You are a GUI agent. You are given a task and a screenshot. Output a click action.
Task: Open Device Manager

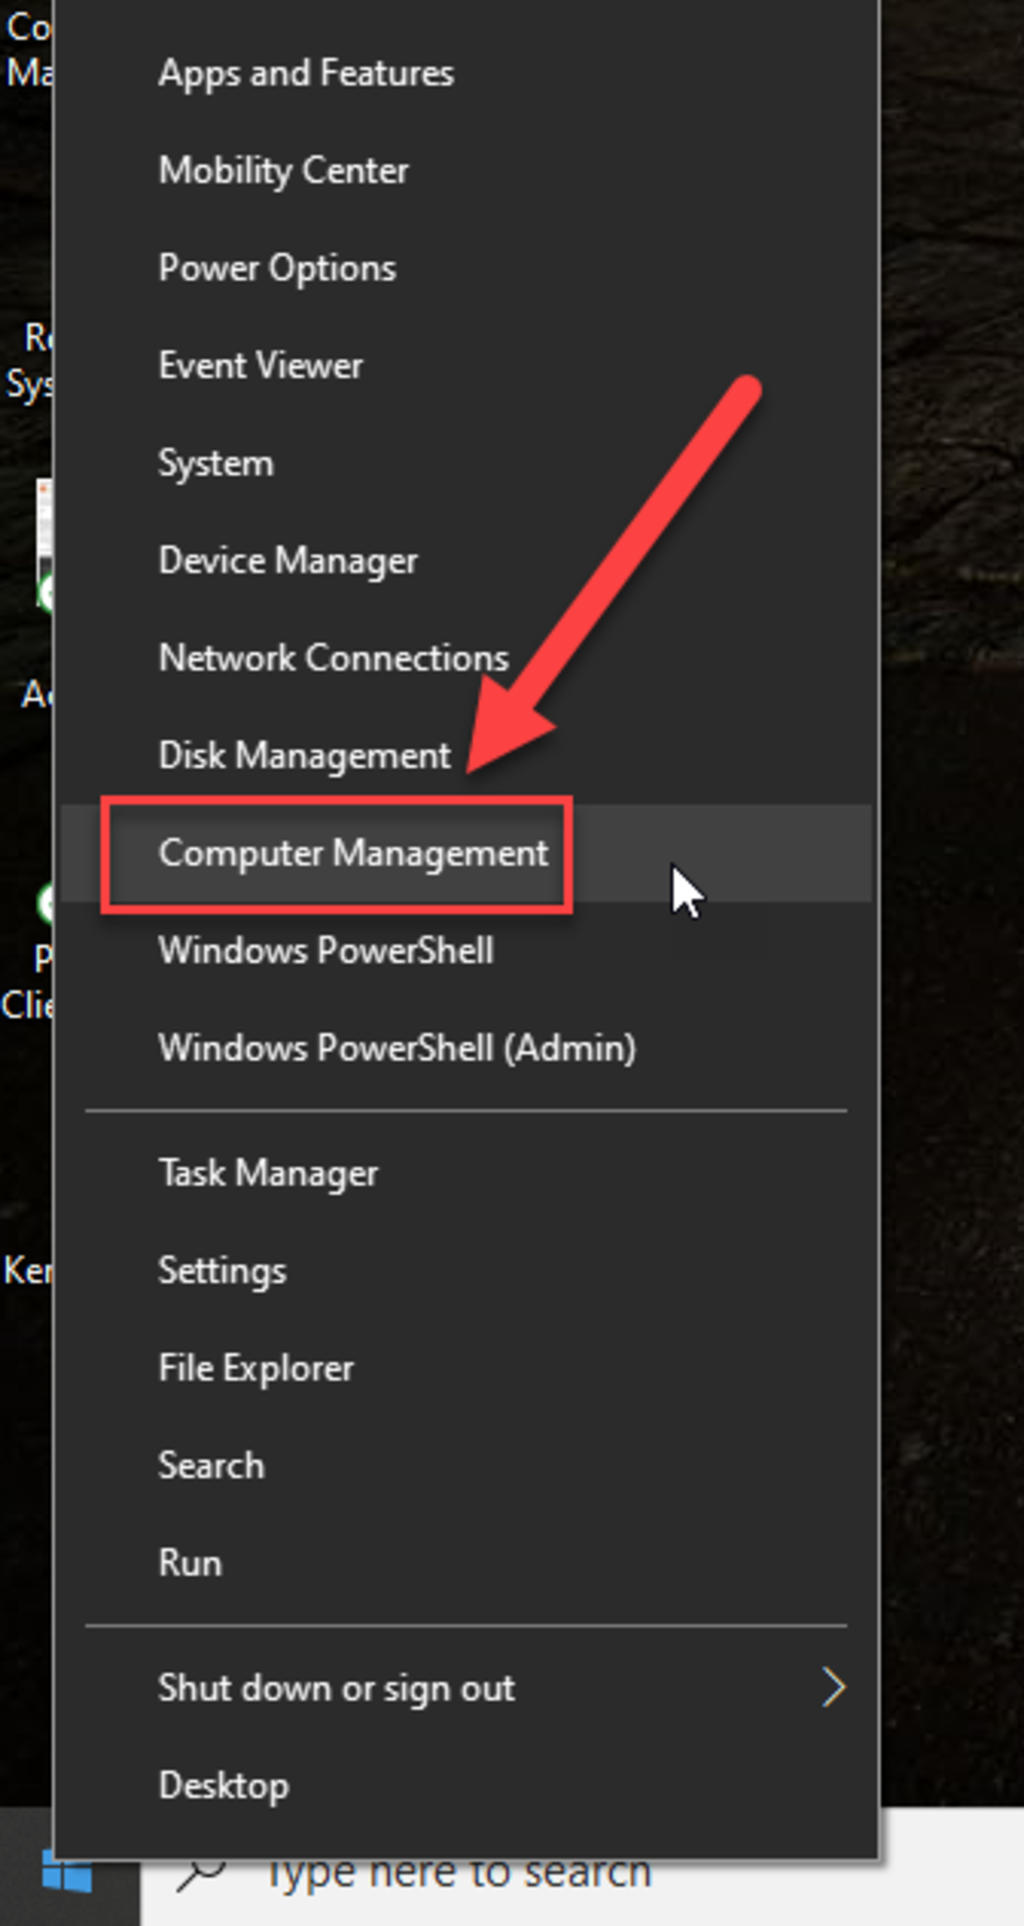[287, 560]
